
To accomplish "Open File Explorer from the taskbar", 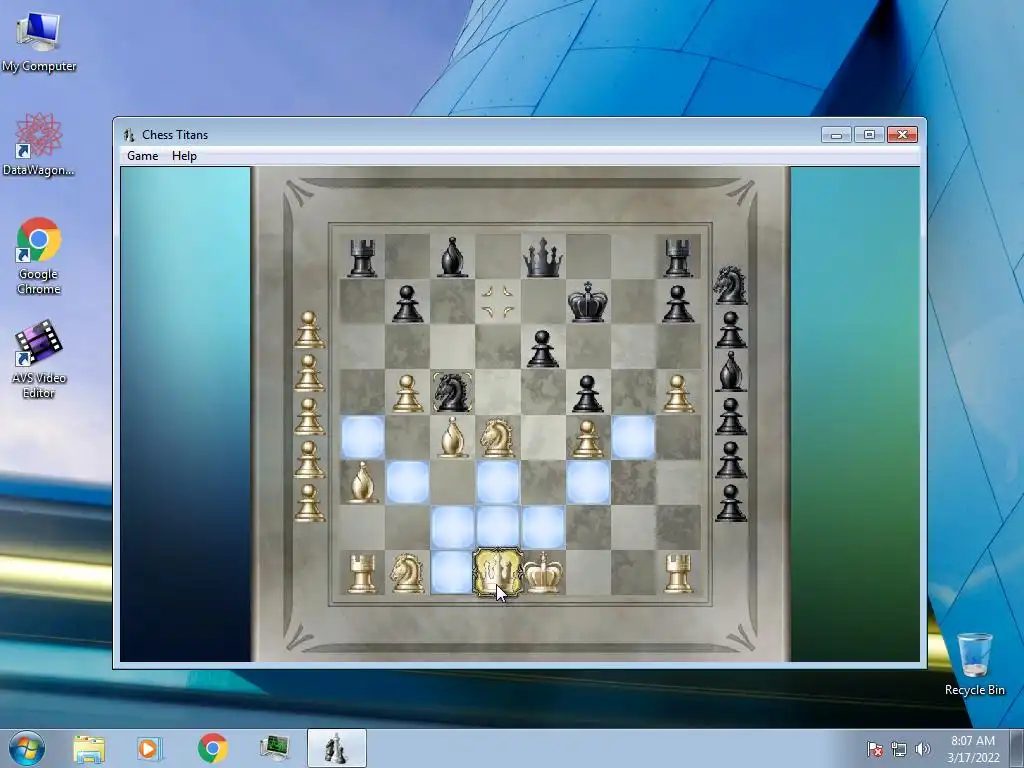I will click(x=89, y=748).
